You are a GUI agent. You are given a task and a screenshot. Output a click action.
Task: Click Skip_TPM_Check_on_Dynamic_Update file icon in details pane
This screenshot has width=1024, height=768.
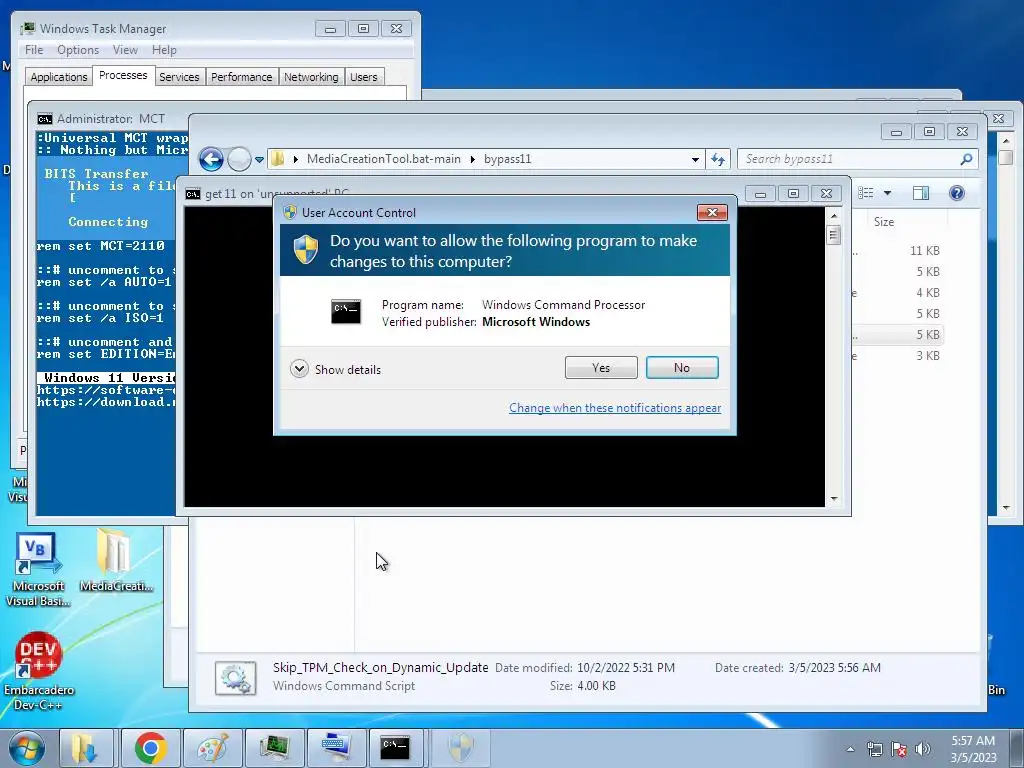pos(235,678)
